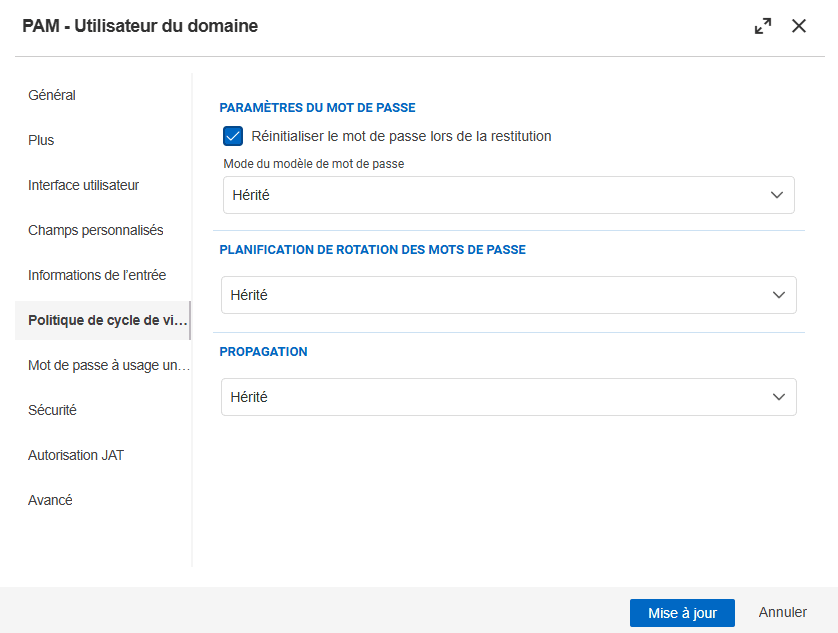Click the chevron on the password template dropdown
Viewport: 838px width, 633px height.
click(778, 195)
